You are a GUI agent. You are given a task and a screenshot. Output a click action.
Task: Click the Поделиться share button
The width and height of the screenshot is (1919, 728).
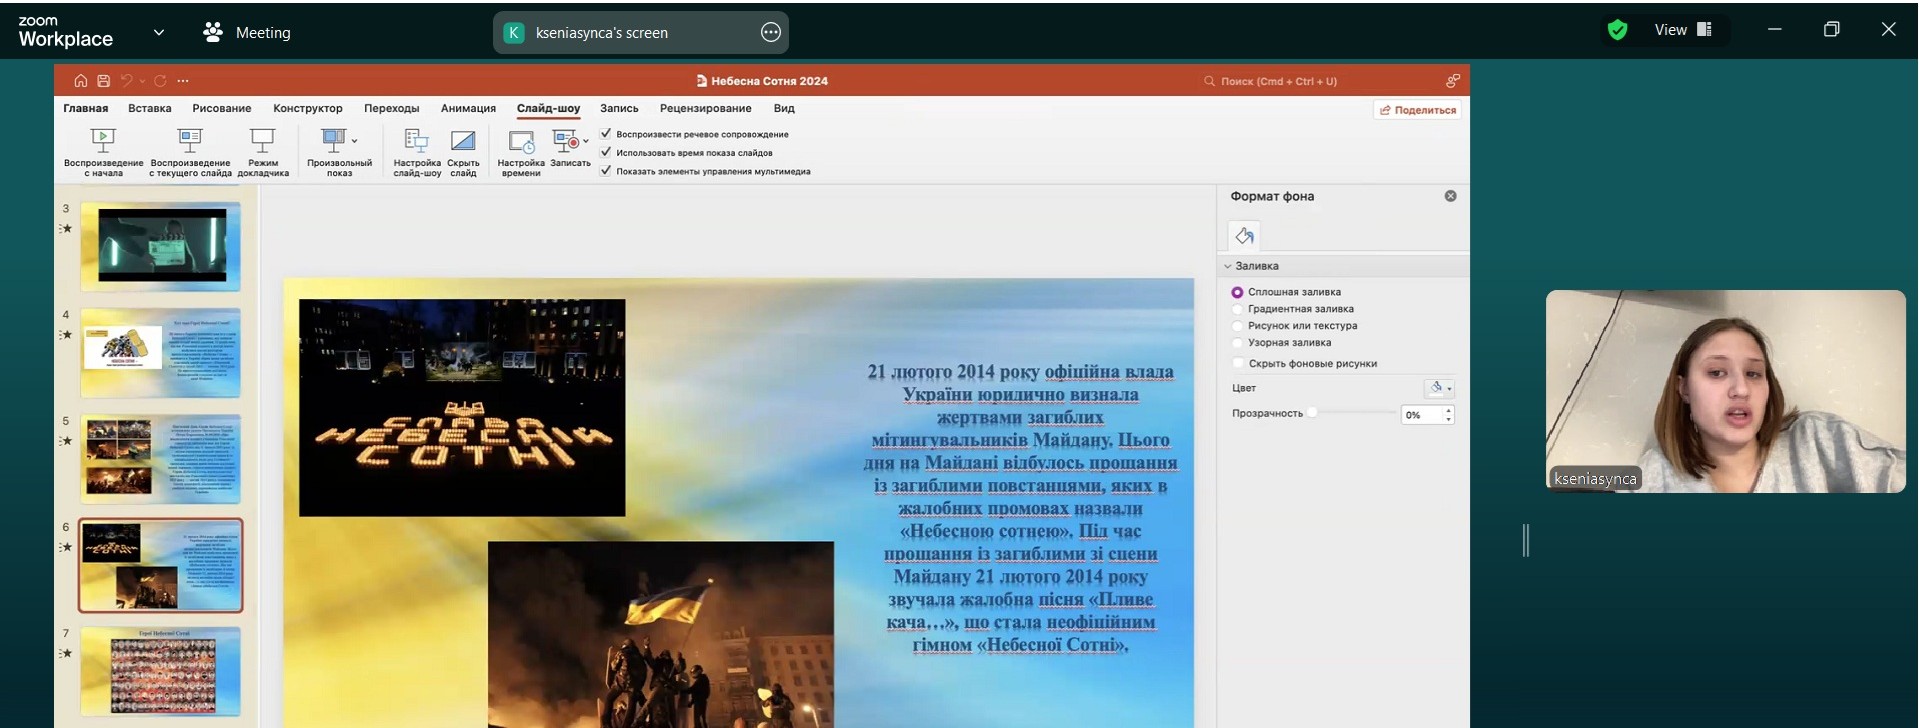tap(1418, 110)
